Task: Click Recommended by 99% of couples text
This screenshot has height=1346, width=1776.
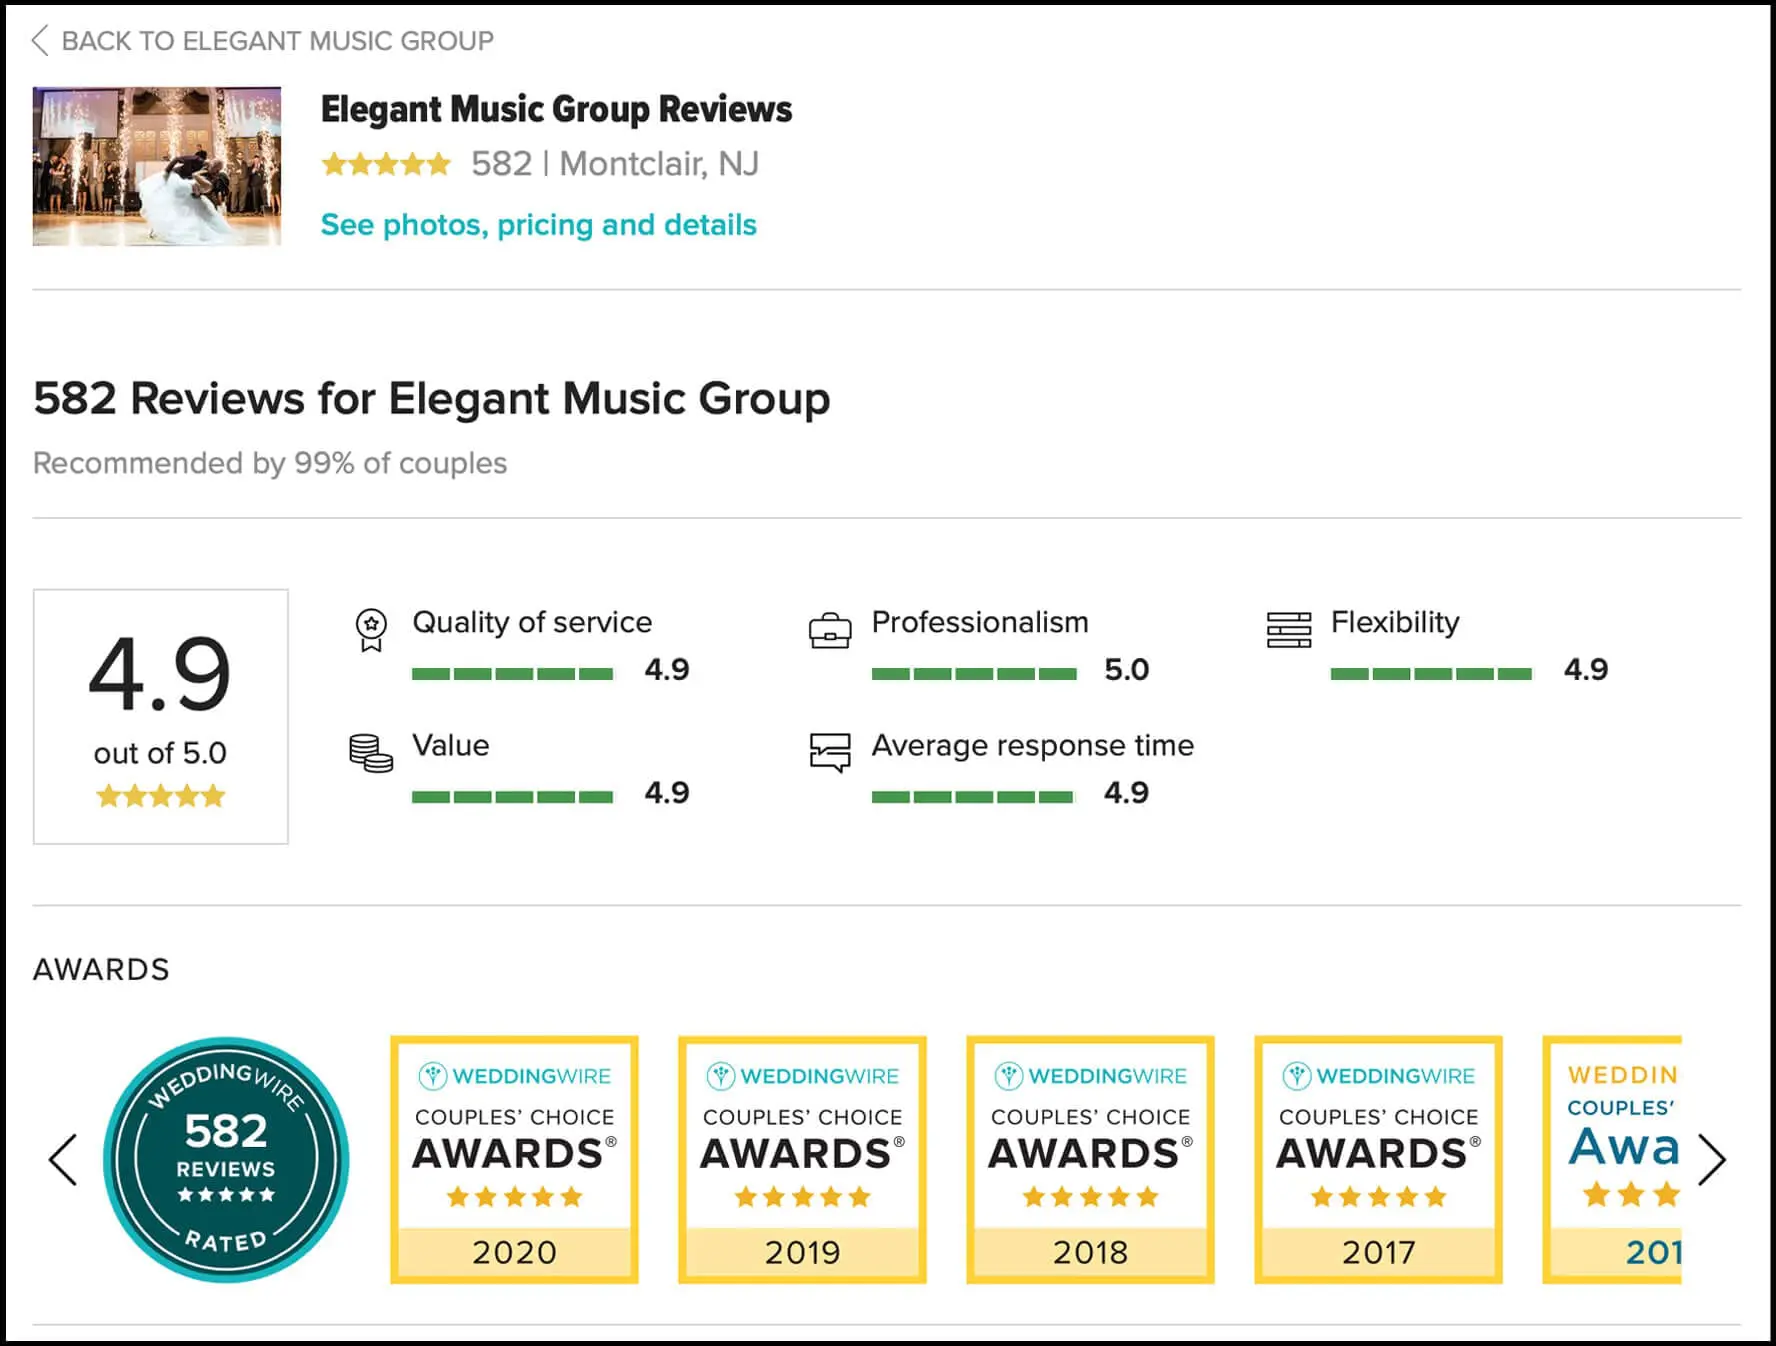Action: 270,463
